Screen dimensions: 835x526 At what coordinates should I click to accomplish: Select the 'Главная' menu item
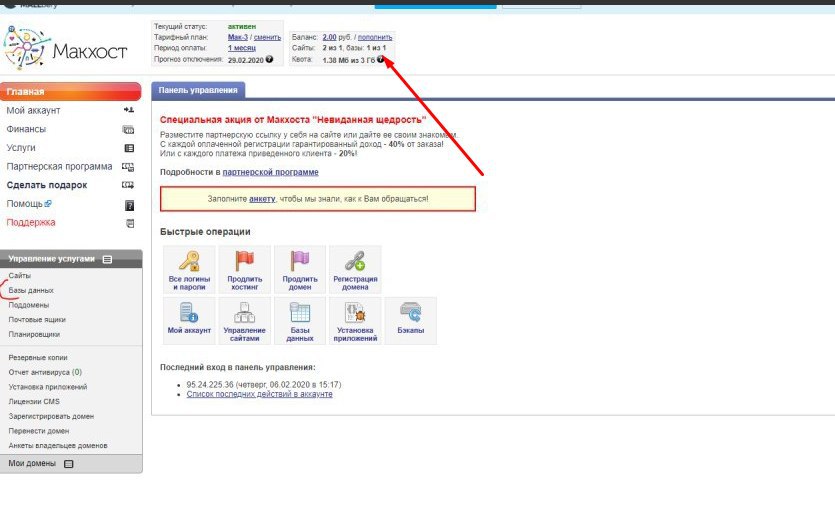[70, 92]
